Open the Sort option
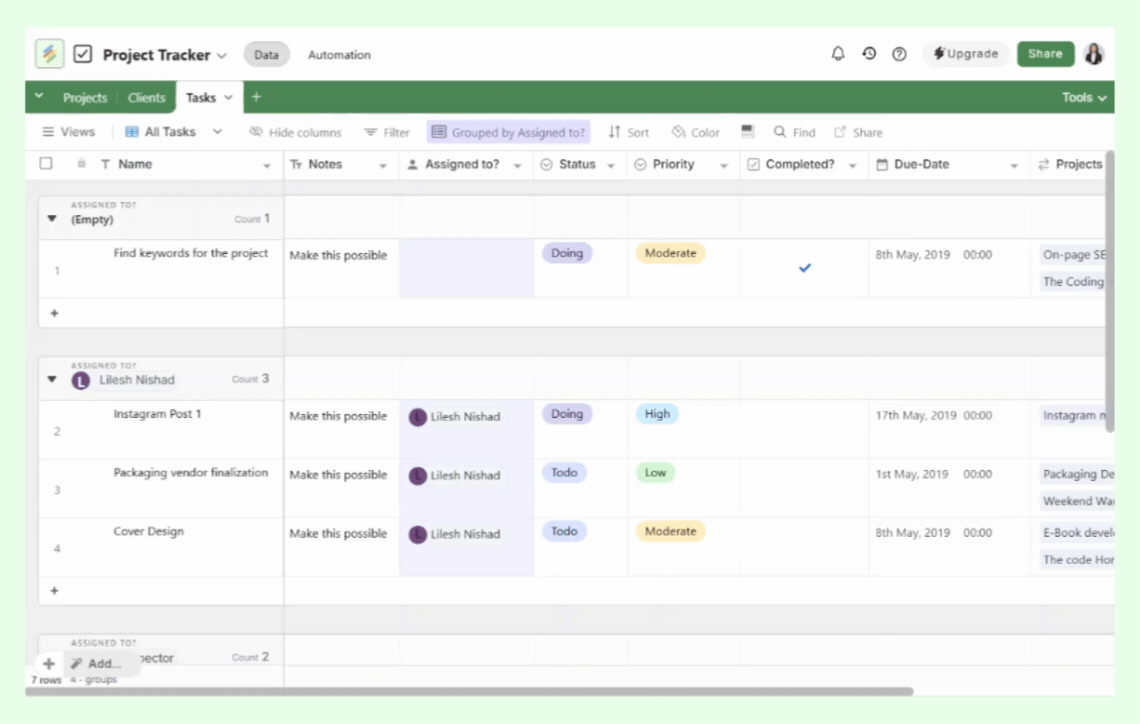 628,132
